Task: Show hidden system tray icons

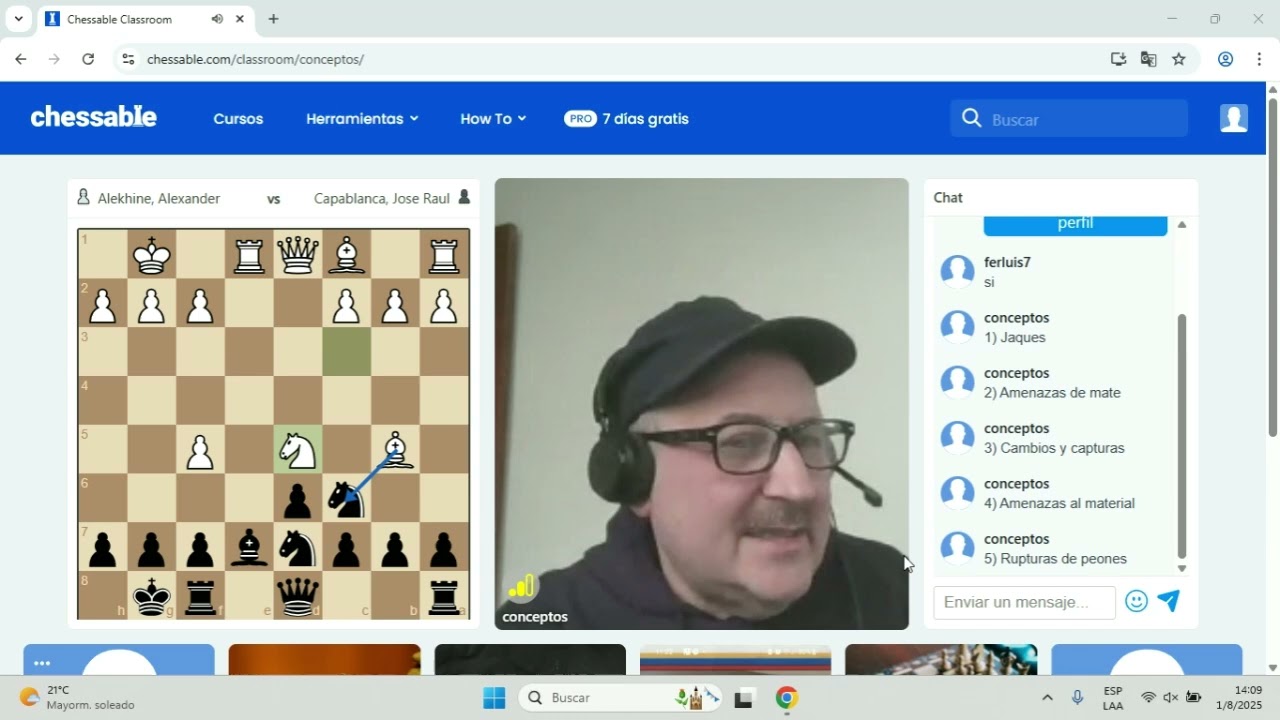Action: 1047,698
